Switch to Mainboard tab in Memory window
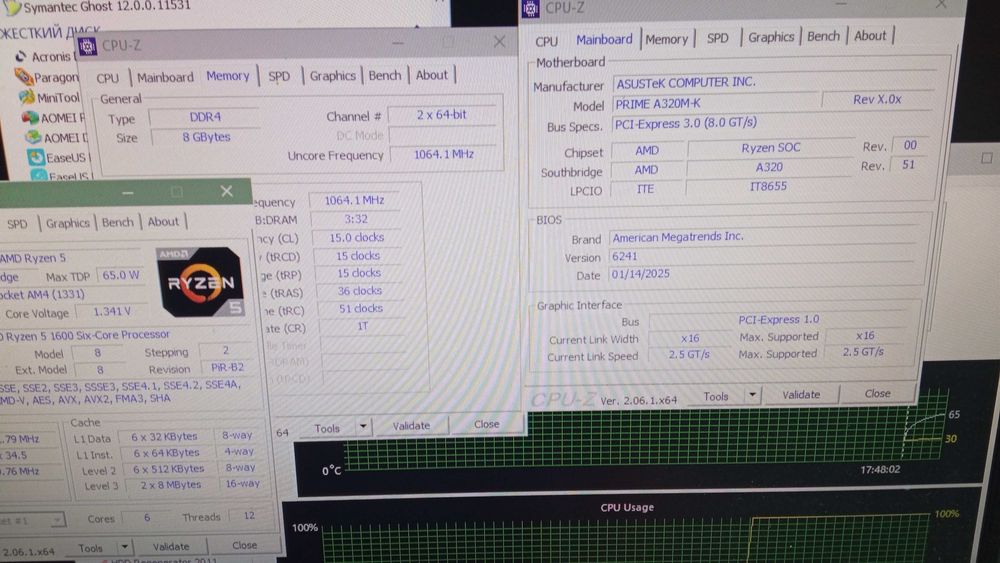Screen dimensions: 1000x563 tap(165, 77)
